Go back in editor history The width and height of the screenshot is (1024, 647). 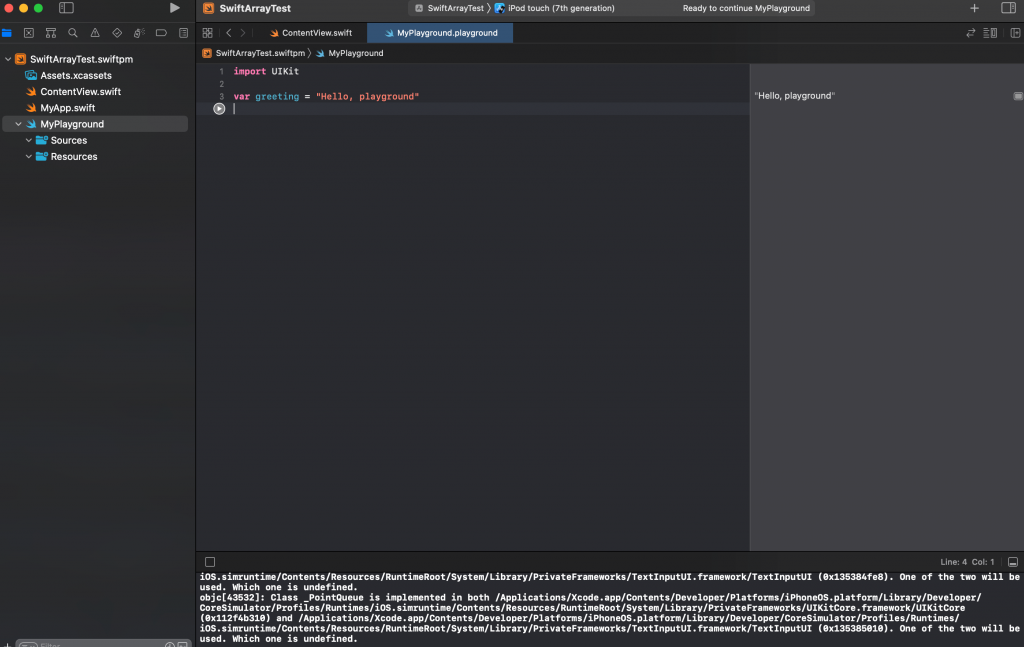tap(229, 33)
